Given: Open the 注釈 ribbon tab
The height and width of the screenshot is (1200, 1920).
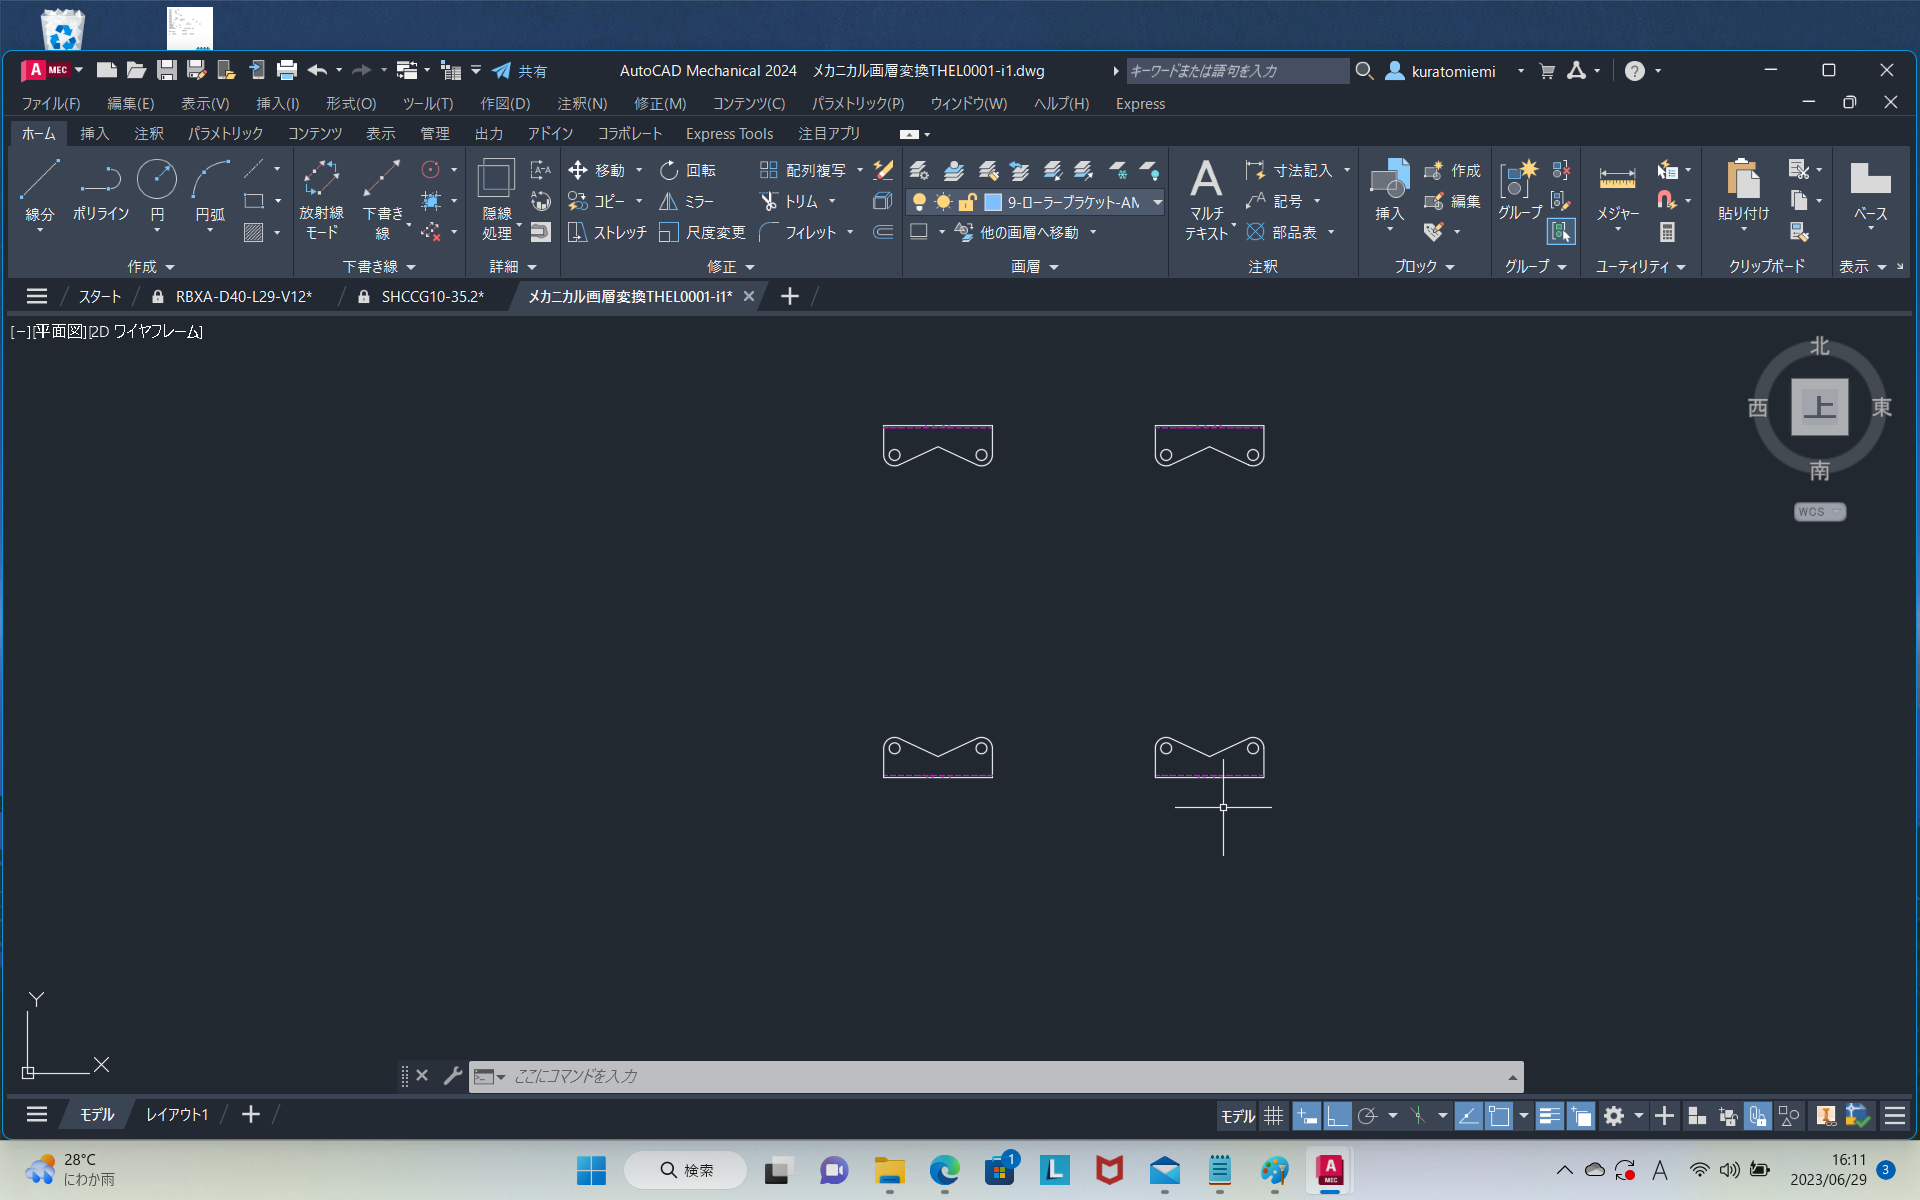Looking at the screenshot, I should (x=149, y=133).
